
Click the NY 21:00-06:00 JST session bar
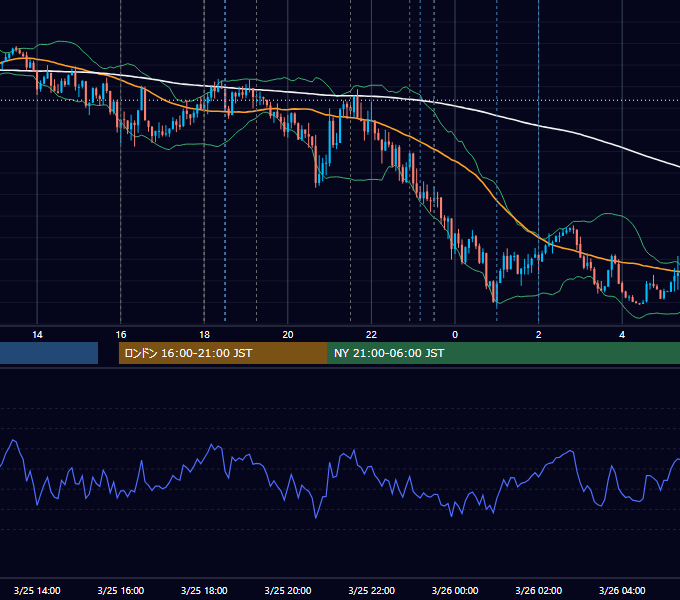(503, 353)
